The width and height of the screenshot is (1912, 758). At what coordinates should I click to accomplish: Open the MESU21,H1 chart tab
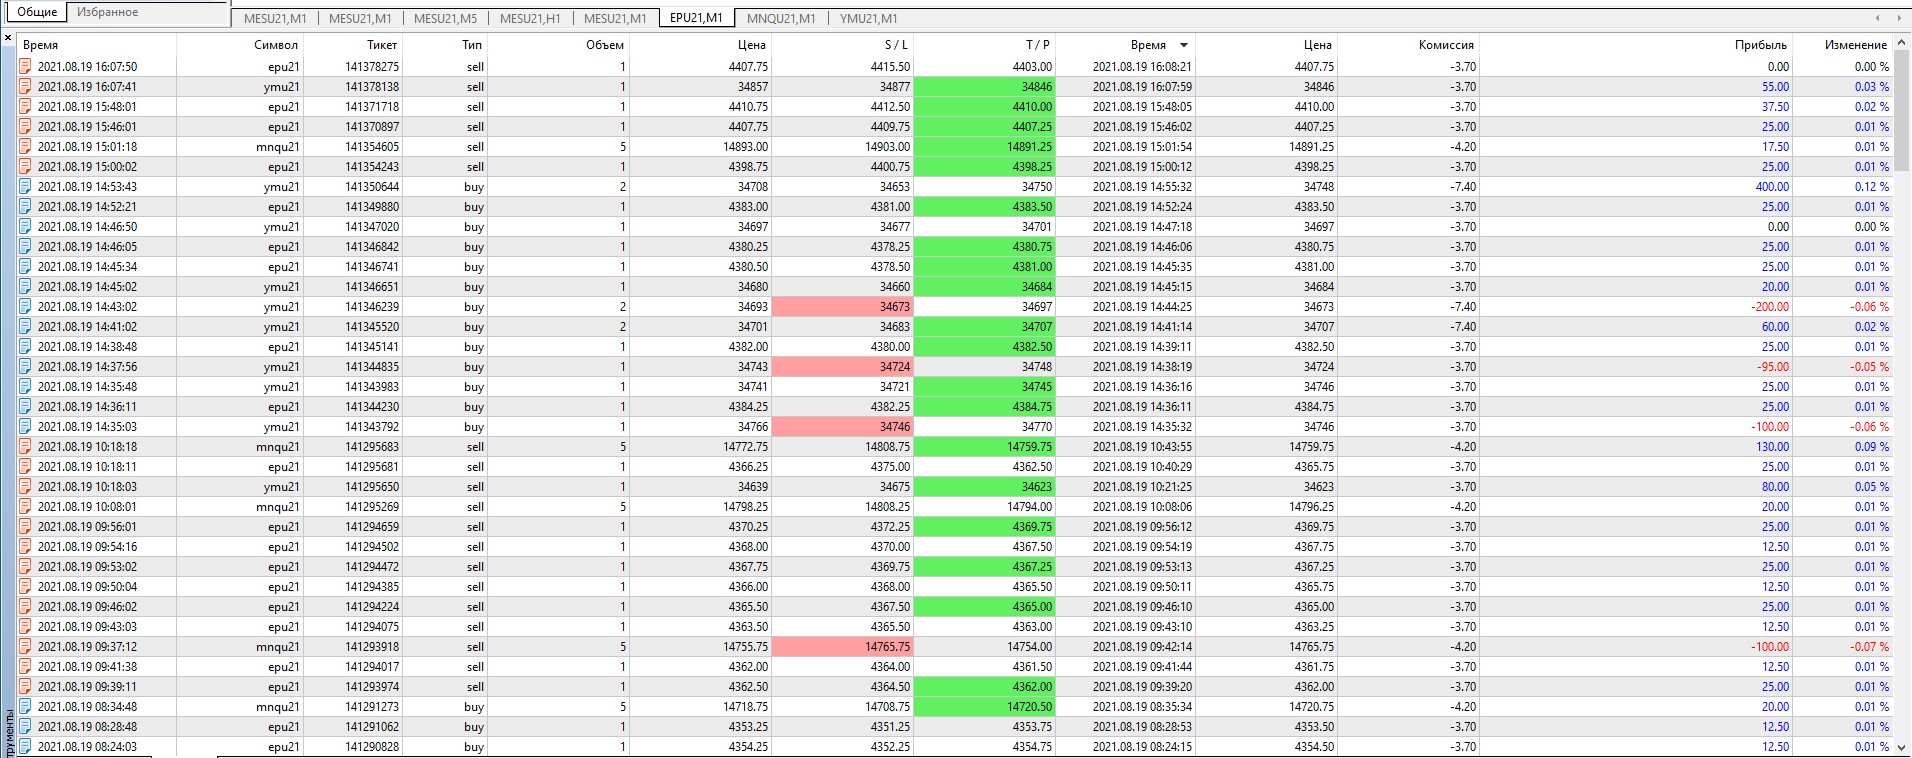[x=530, y=18]
